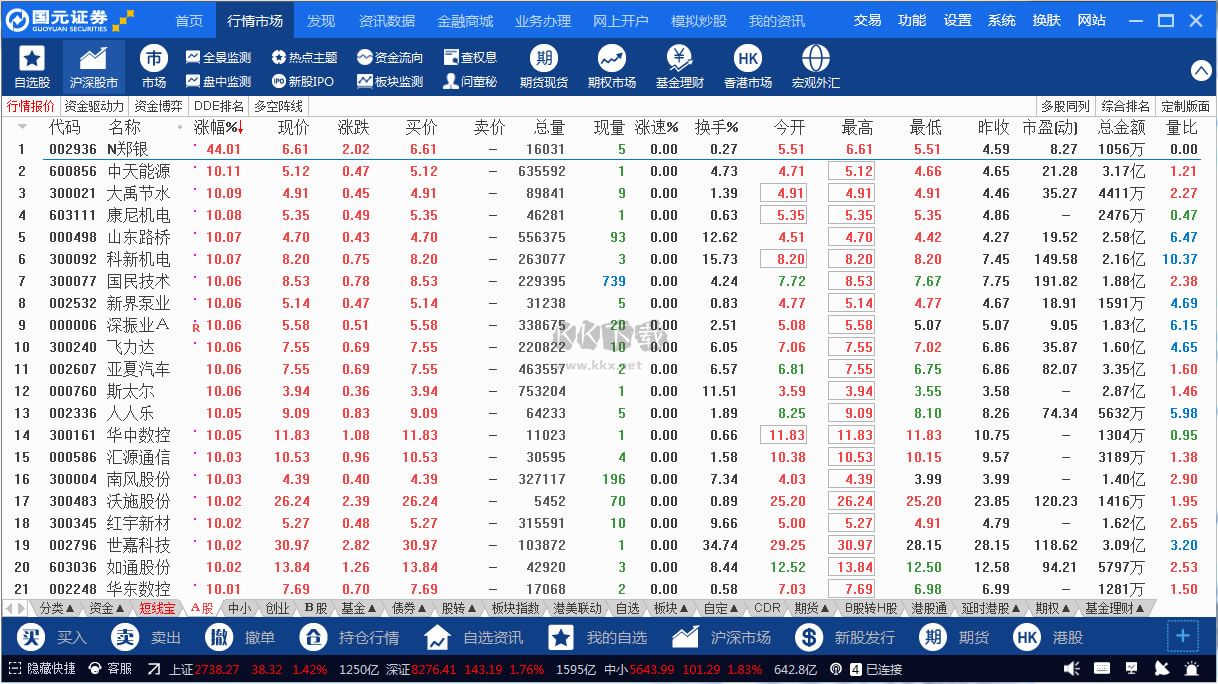This screenshot has height=684, width=1218.
Task: Expand the 板块▲ bottom tab
Action: 672,608
